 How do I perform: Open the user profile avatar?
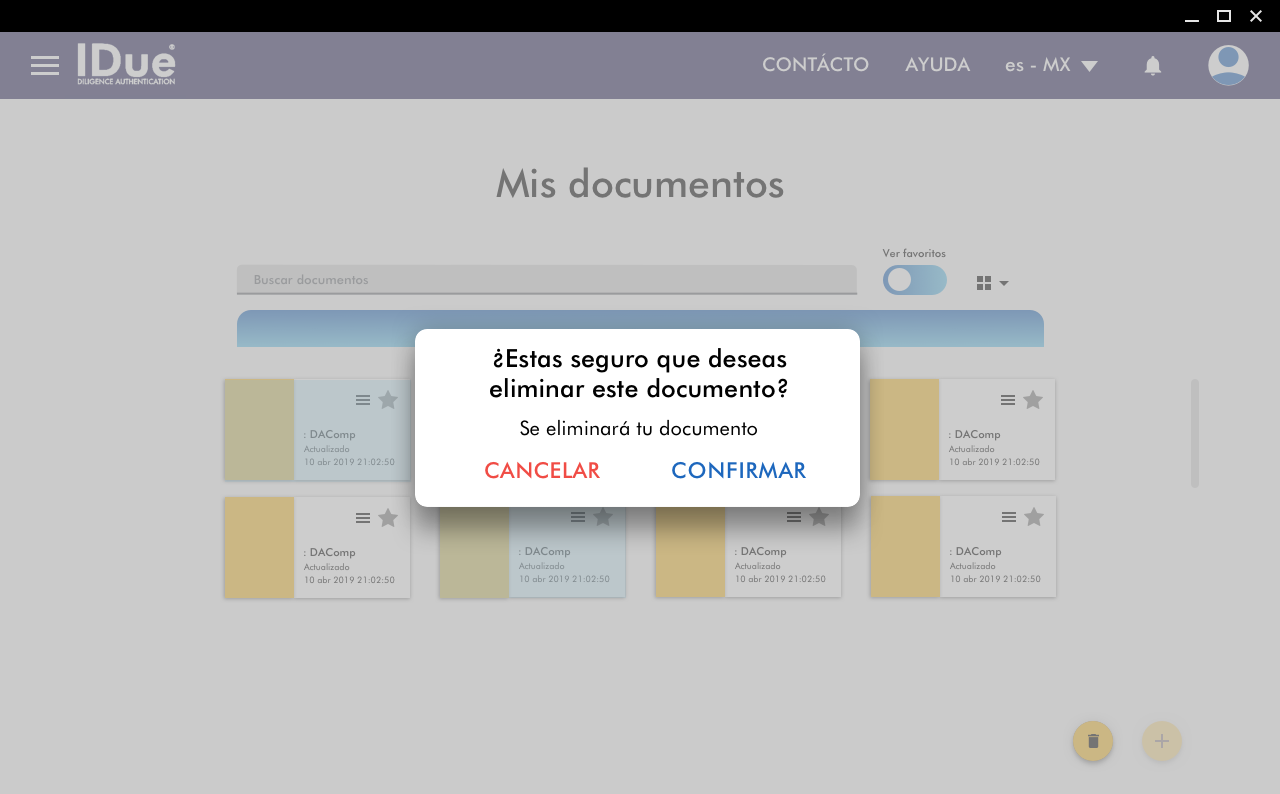pyautogui.click(x=1228, y=66)
